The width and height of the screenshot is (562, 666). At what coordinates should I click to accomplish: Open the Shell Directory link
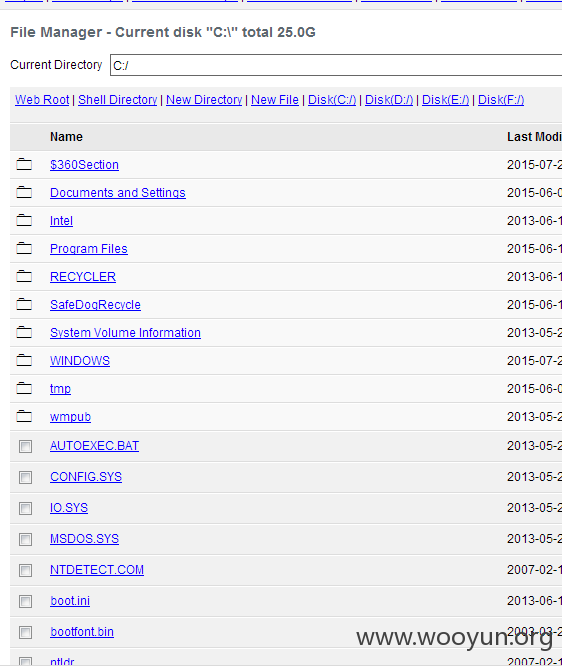pyautogui.click(x=118, y=100)
